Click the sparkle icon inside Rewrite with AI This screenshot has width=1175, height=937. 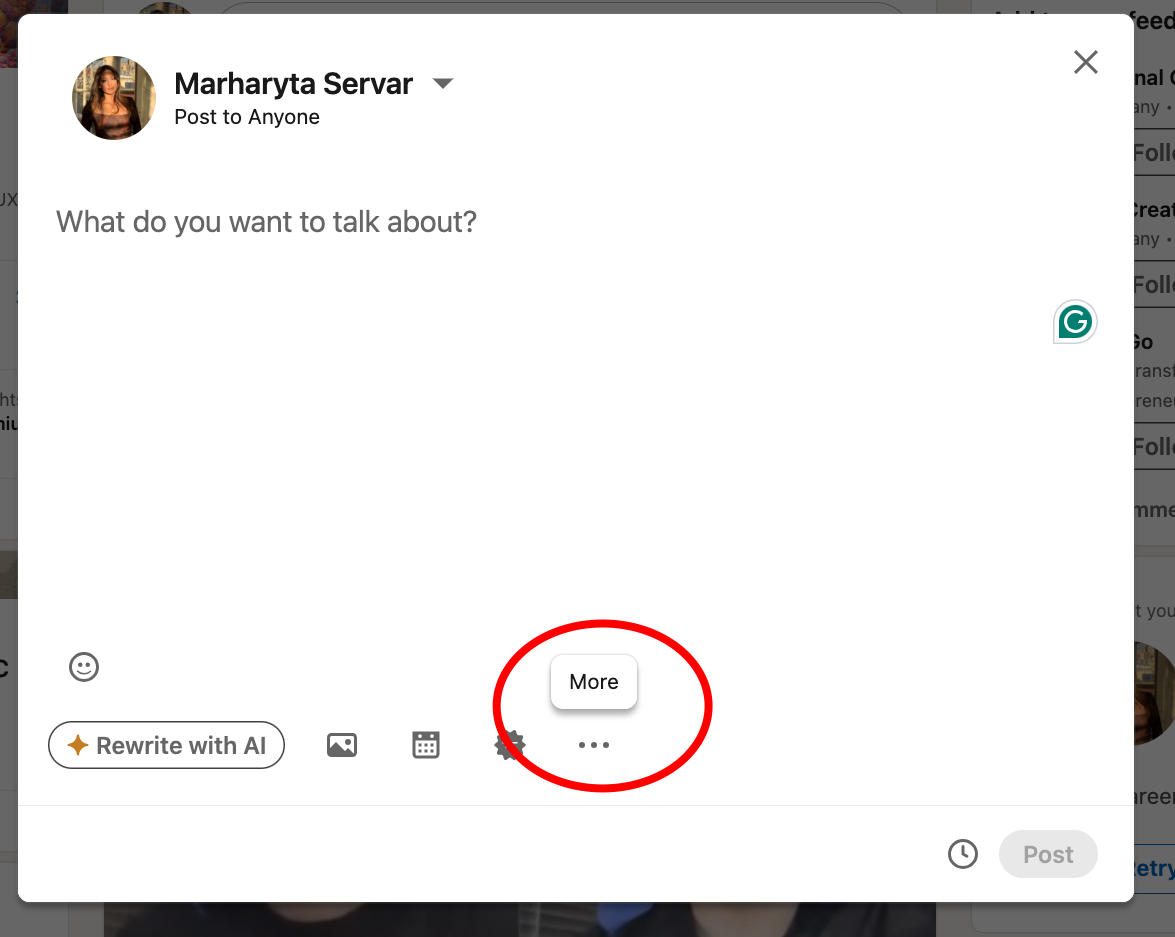79,744
